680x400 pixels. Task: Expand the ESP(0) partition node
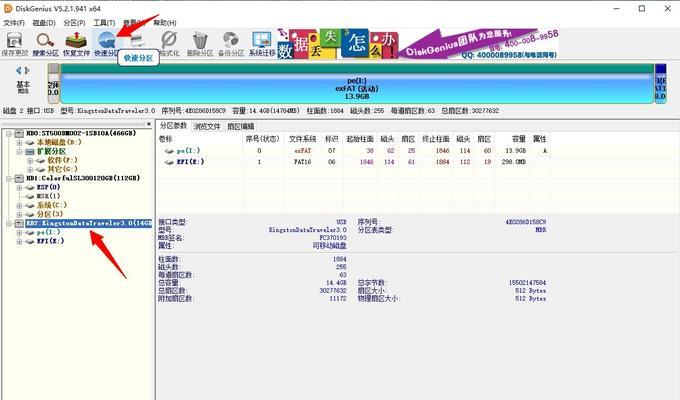point(19,187)
